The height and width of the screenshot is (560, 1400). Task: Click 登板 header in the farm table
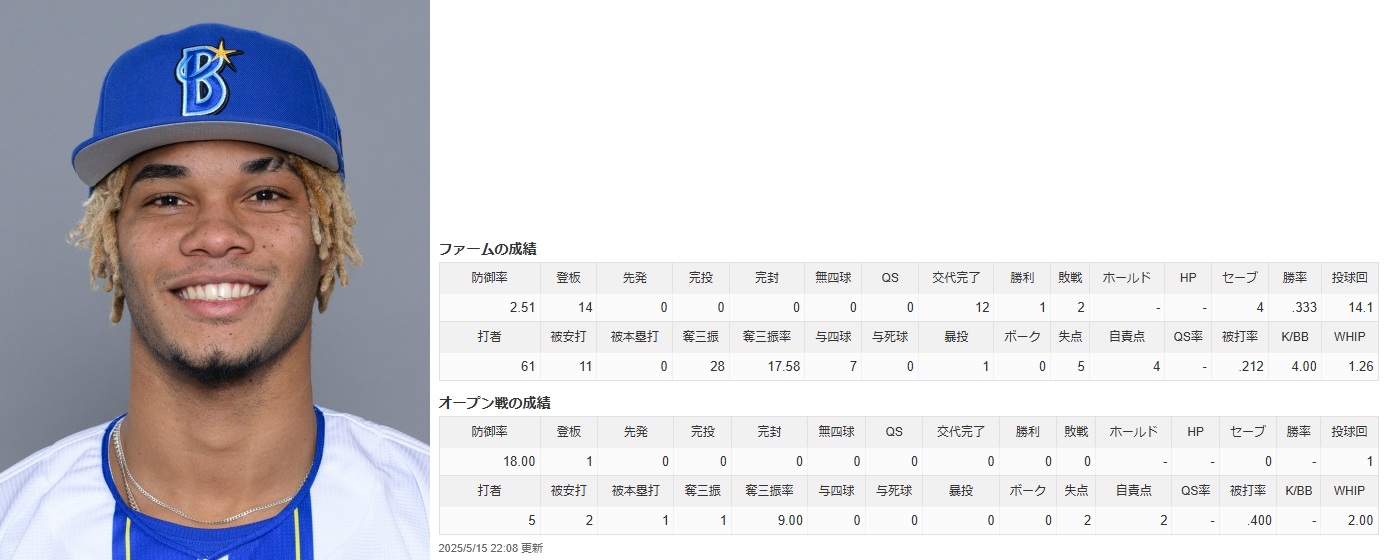(x=568, y=278)
